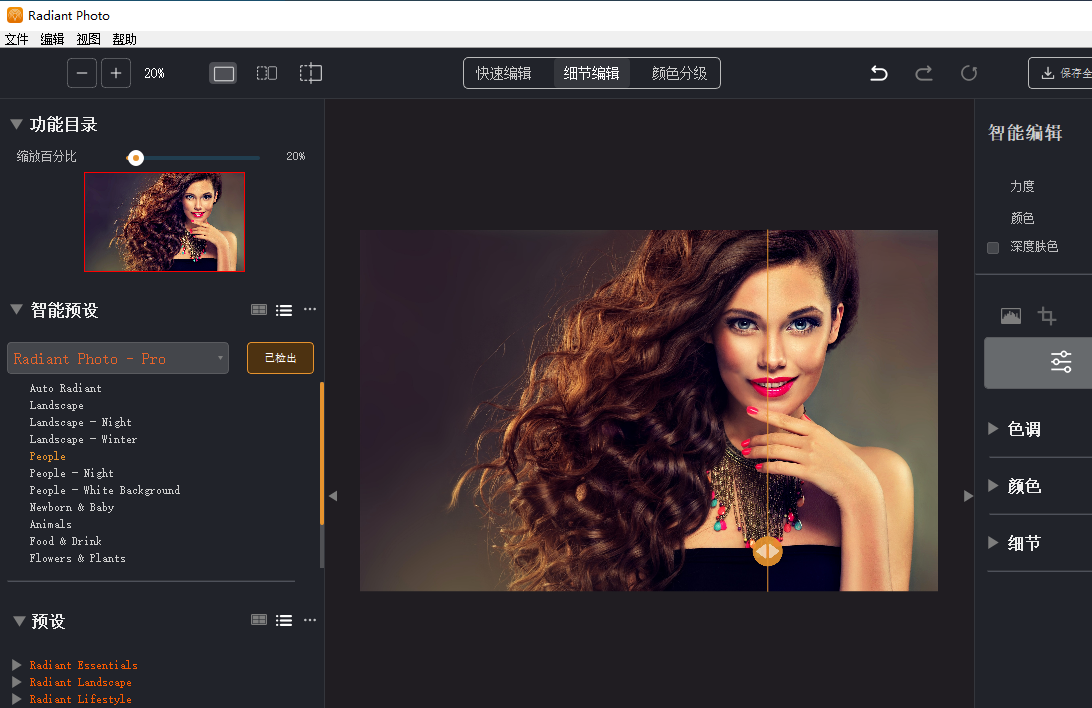Image resolution: width=1092 pixels, height=708 pixels.
Task: Open the adjustment sliders icon tab
Action: (1061, 362)
